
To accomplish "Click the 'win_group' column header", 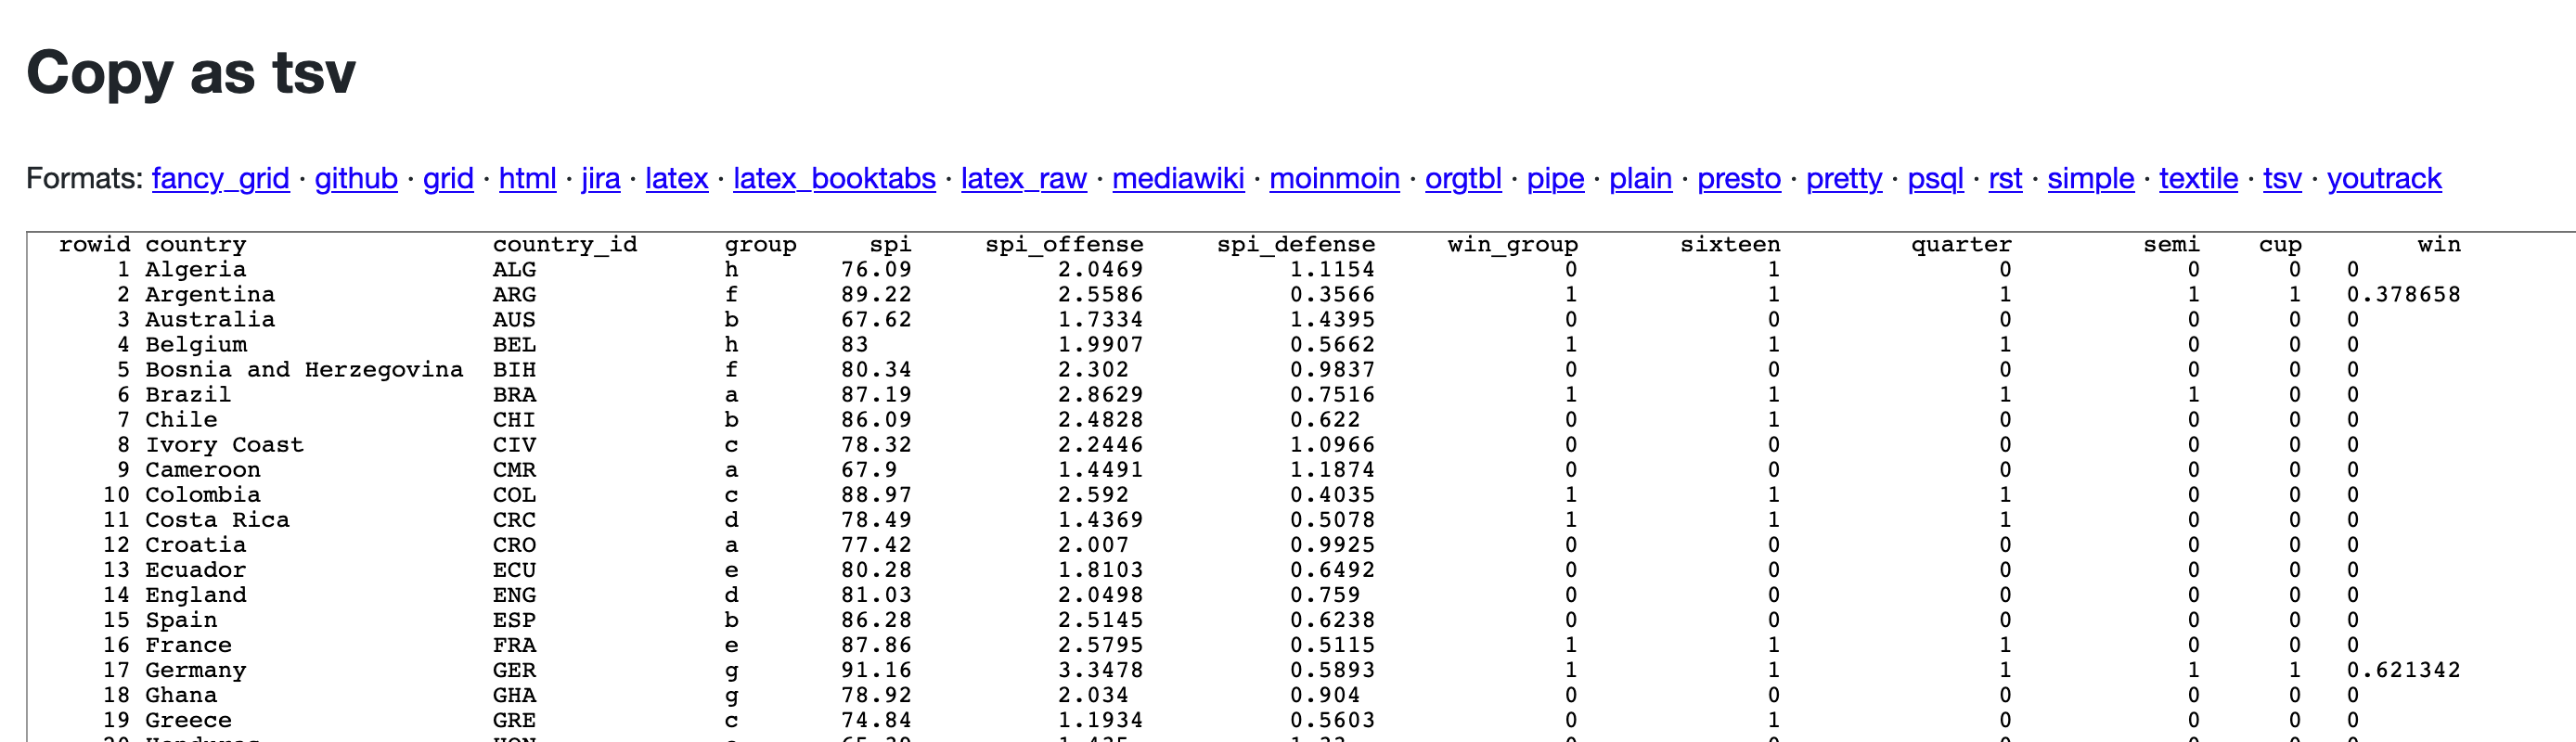I will [x=1513, y=244].
